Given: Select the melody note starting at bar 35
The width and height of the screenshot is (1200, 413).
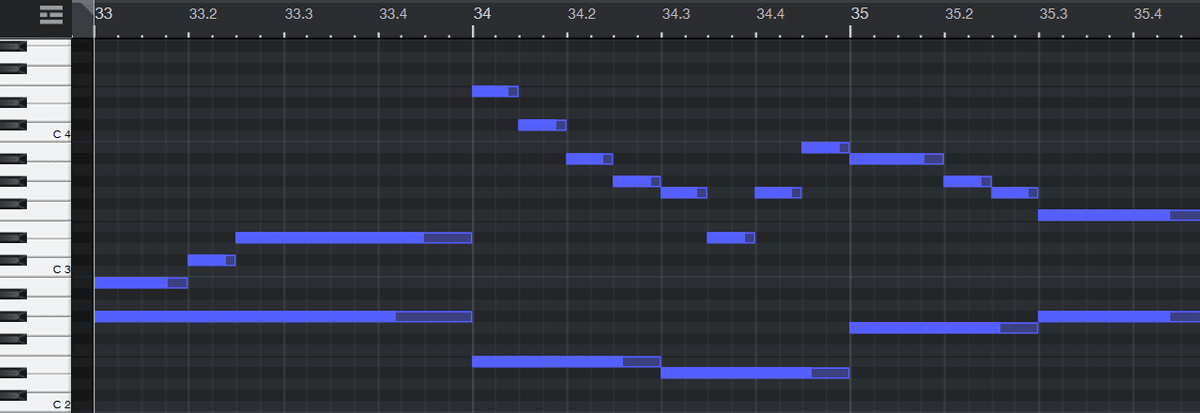Looking at the screenshot, I should click(897, 159).
